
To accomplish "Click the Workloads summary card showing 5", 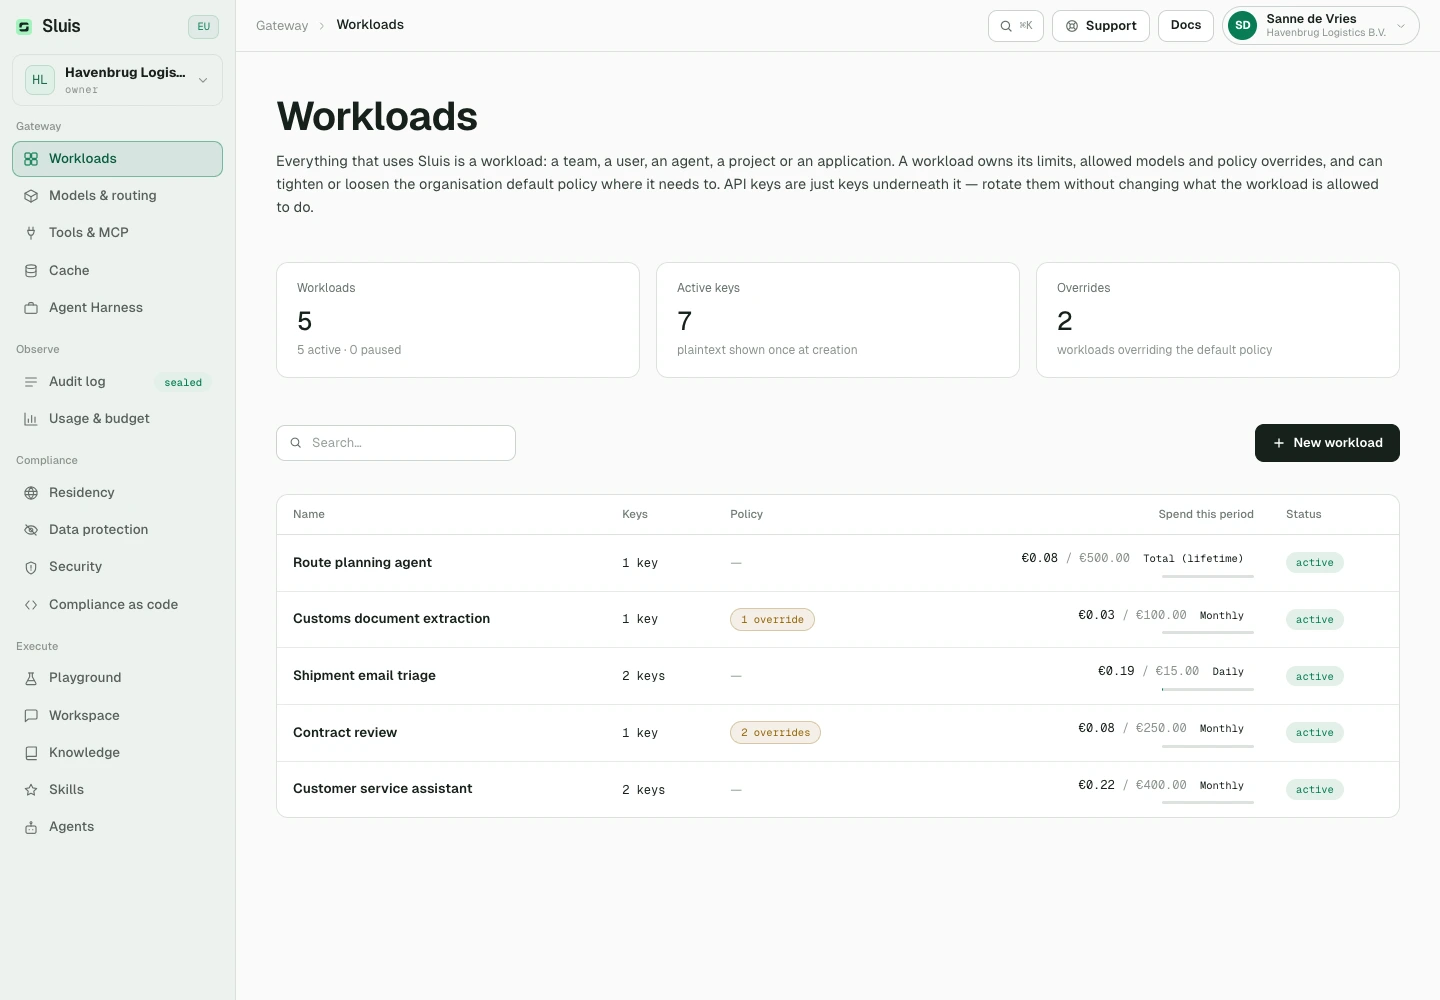I will point(458,320).
